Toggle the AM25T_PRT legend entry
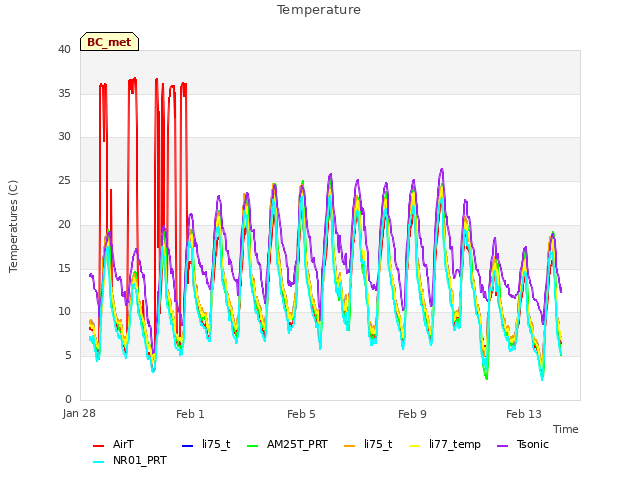Image resolution: width=640 pixels, height=480 pixels. click(287, 444)
